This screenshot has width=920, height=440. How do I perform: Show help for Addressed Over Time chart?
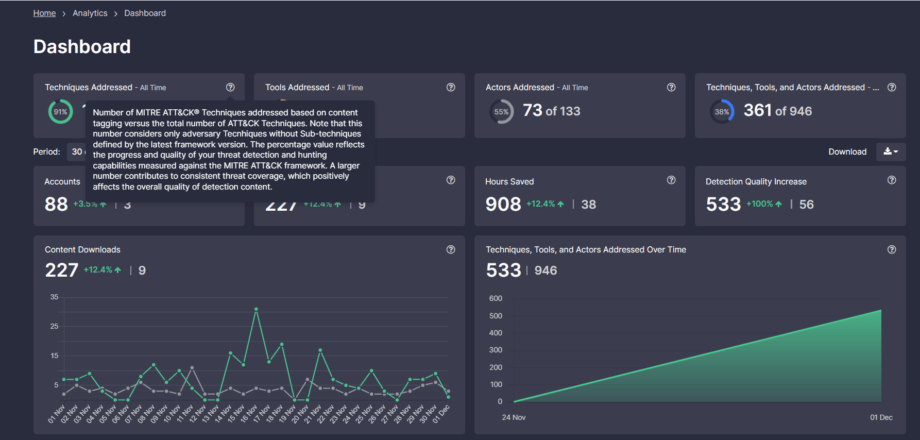pyautogui.click(x=891, y=249)
